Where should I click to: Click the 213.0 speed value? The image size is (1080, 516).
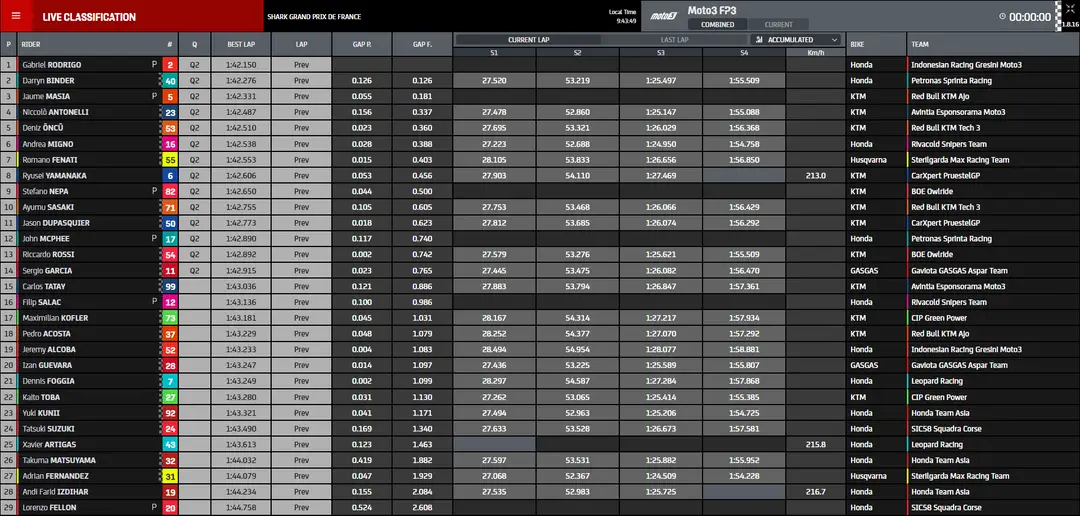[816, 176]
